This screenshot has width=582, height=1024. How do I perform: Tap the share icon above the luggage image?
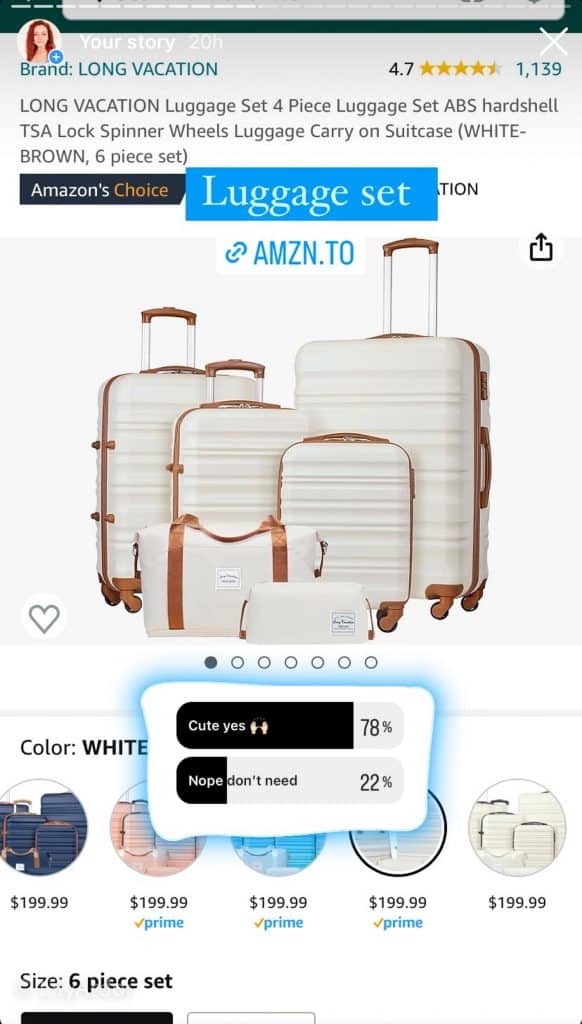coord(541,248)
